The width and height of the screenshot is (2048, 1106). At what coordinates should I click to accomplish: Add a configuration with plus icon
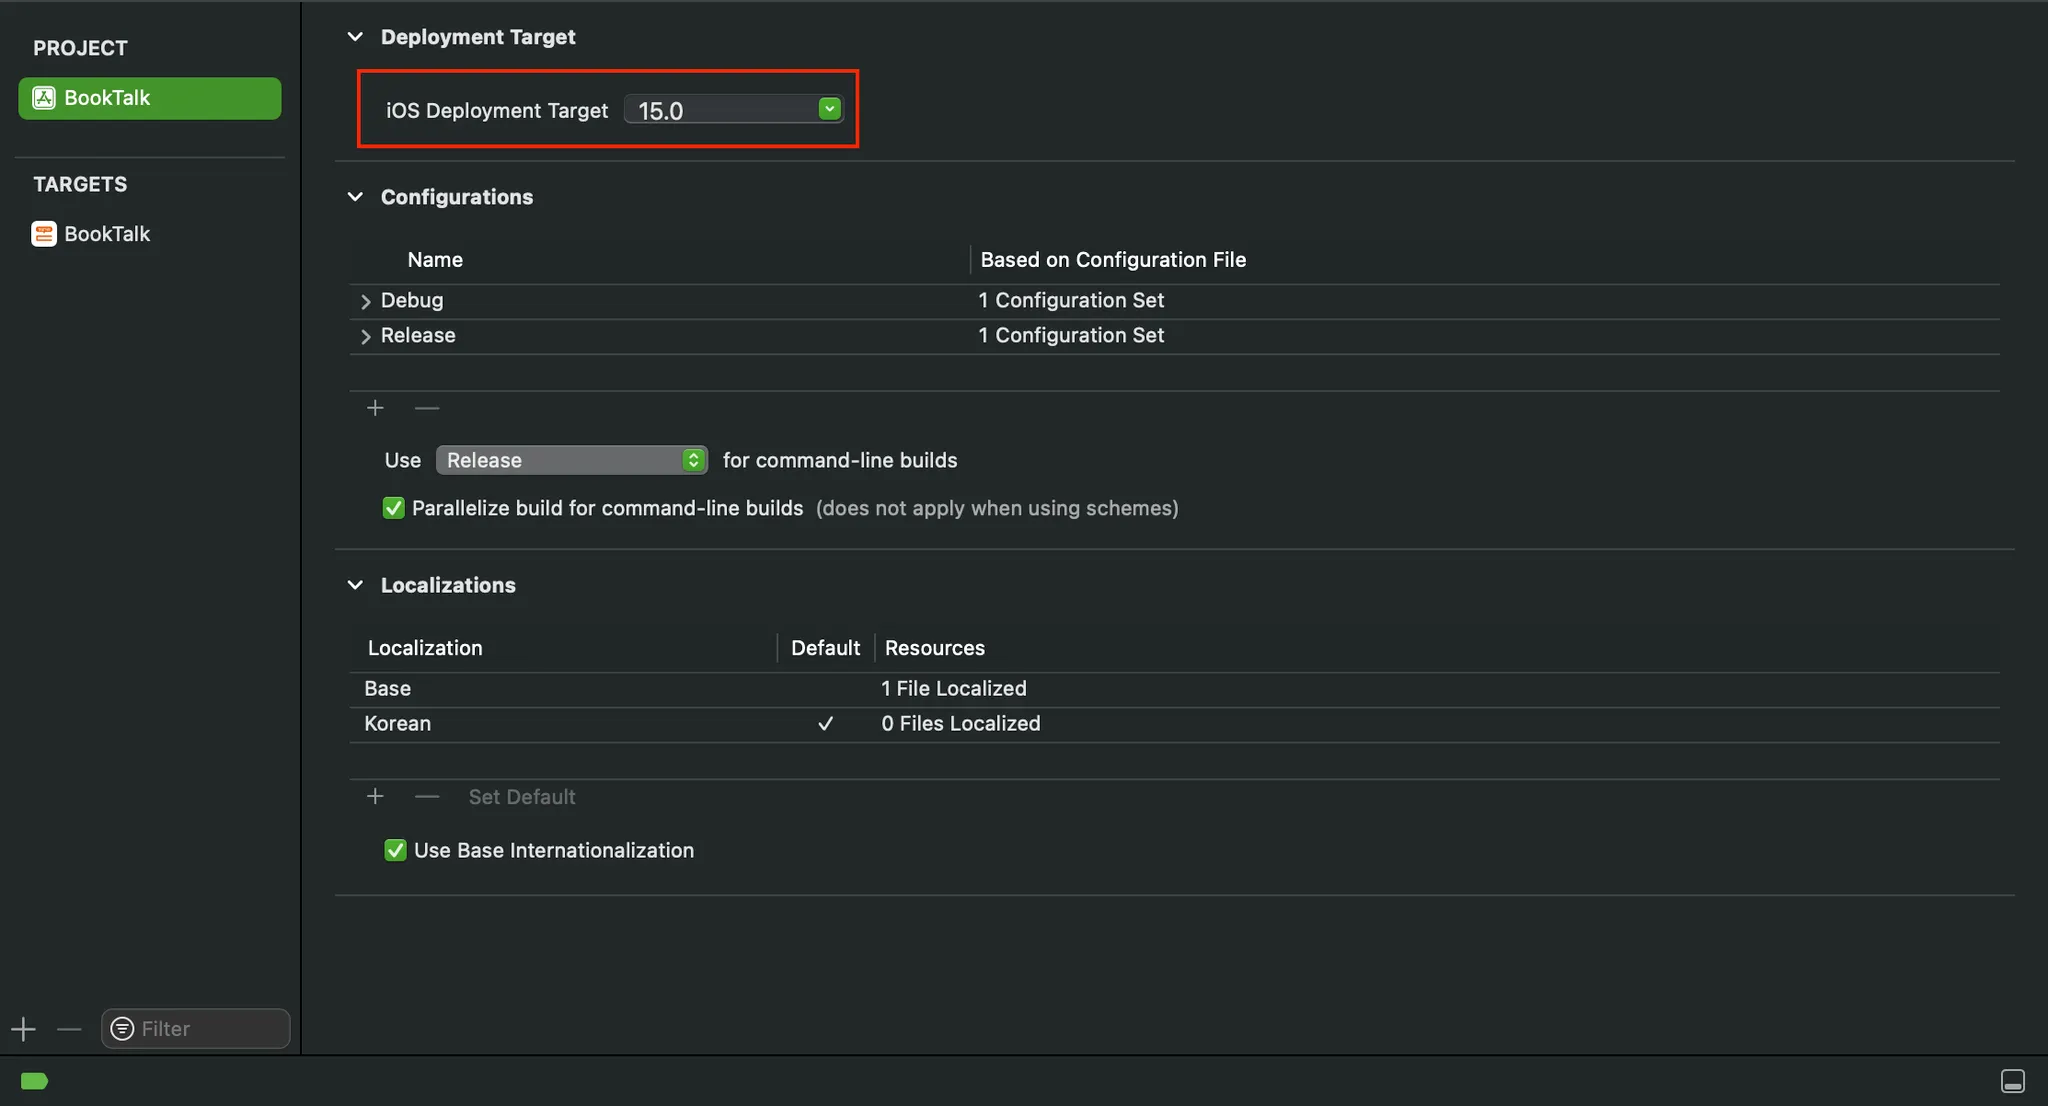pos(375,408)
